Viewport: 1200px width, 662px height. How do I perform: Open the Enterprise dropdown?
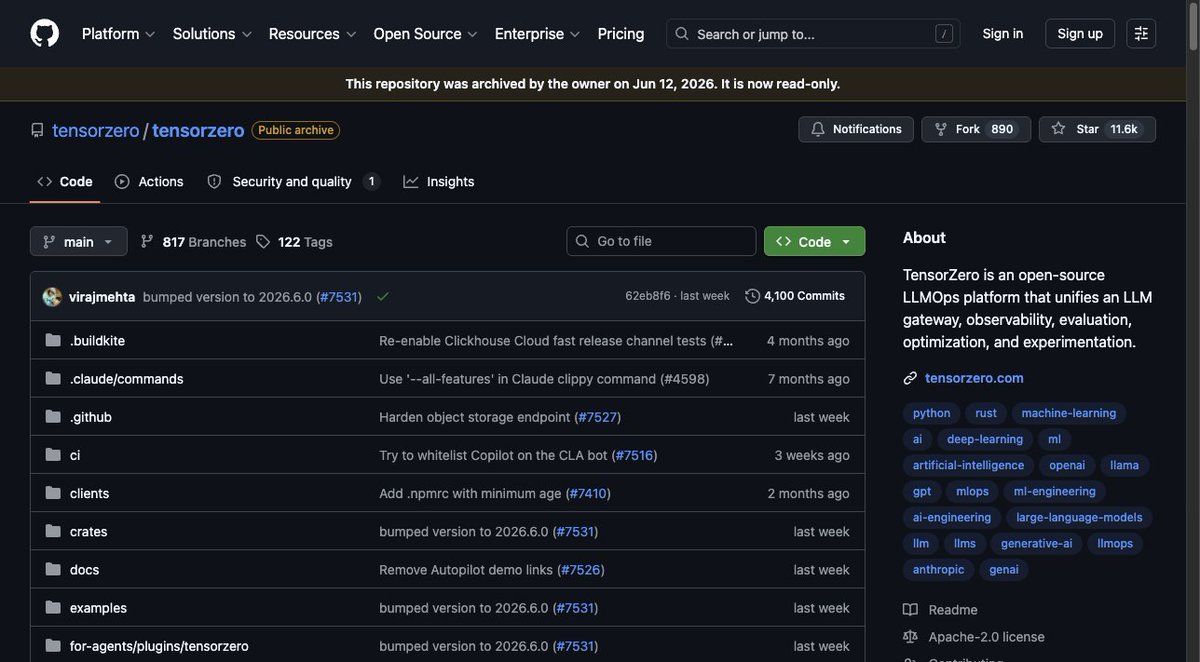coord(538,33)
